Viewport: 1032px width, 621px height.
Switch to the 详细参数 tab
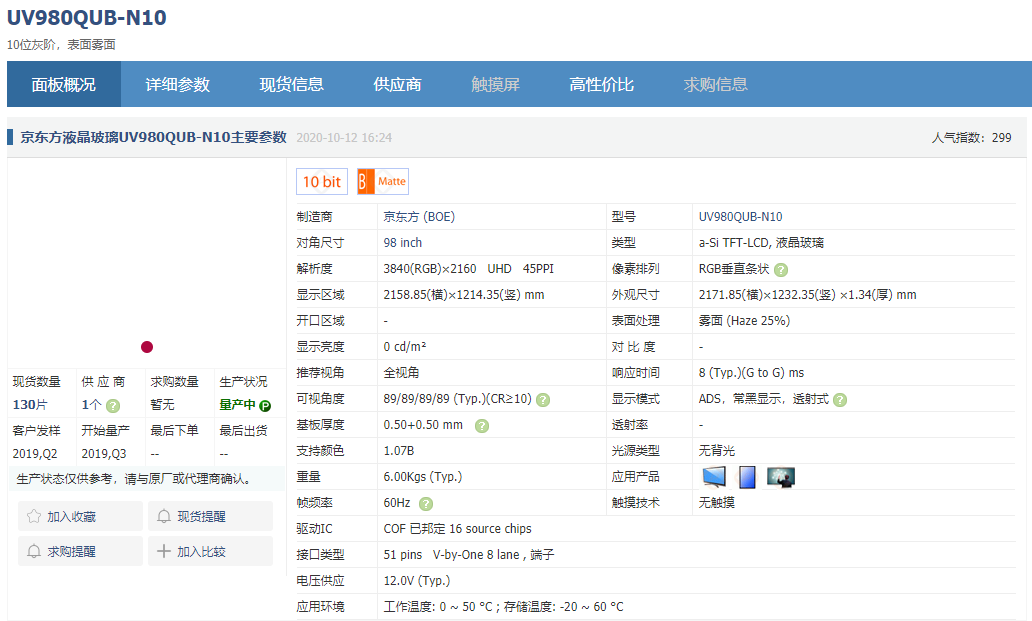click(178, 85)
